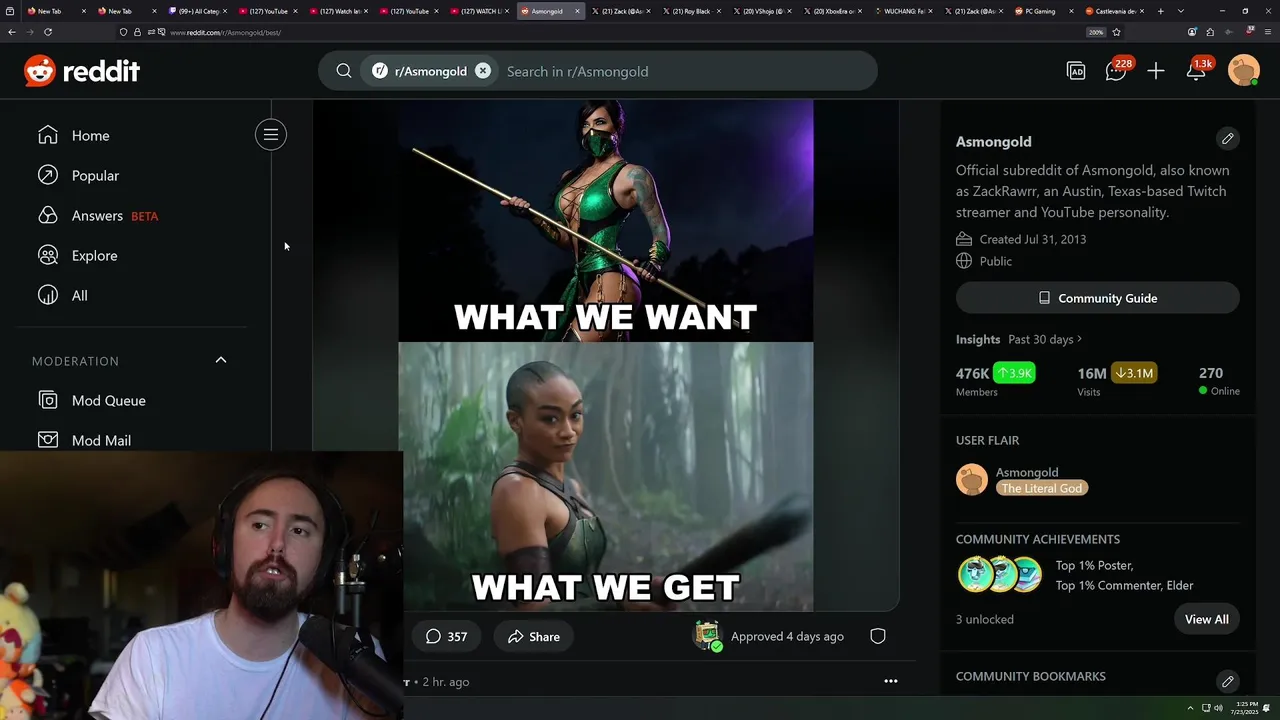Click The Literal God flair tag
1280x720 pixels.
point(1042,488)
